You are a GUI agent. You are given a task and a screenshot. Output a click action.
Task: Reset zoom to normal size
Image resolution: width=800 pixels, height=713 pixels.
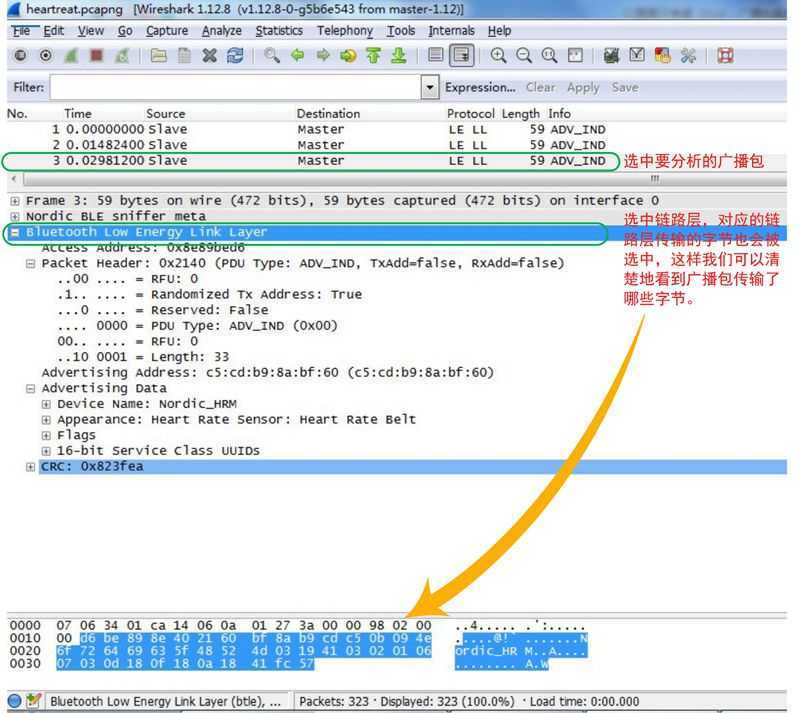[549, 55]
